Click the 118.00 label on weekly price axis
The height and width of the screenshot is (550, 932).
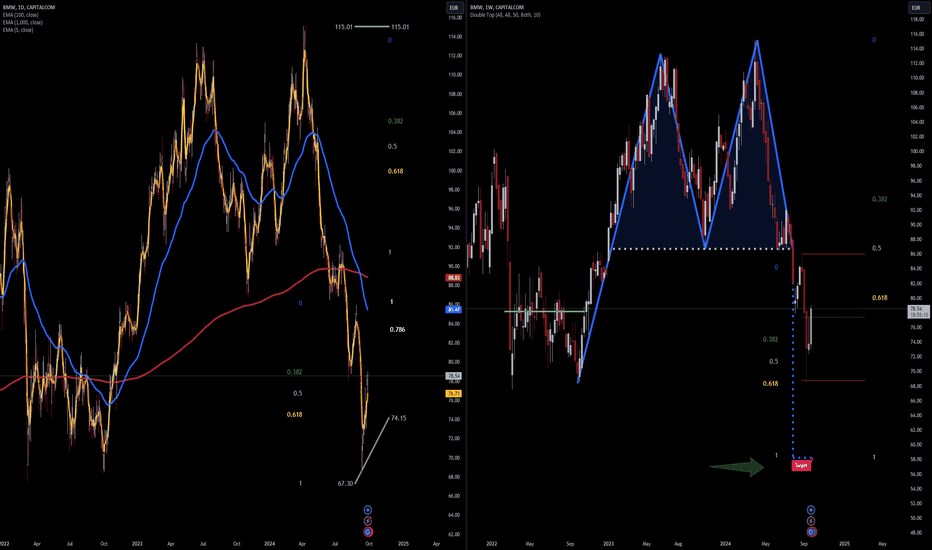pyautogui.click(x=917, y=19)
